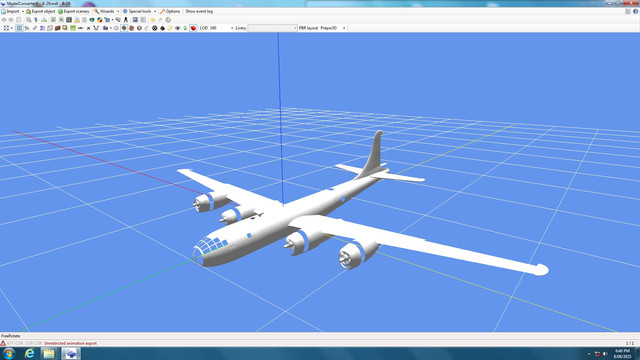Screen dimensions: 640x360
Task: Click Export scenery in the toolbar
Action: pyautogui.click(x=73, y=11)
